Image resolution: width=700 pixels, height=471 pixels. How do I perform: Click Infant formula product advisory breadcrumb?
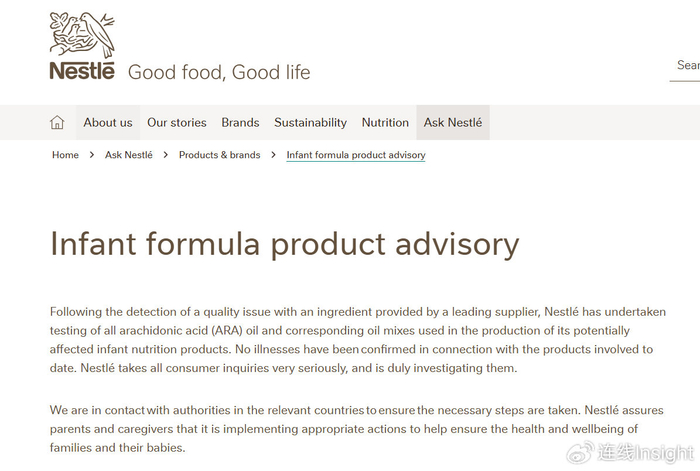(x=356, y=155)
